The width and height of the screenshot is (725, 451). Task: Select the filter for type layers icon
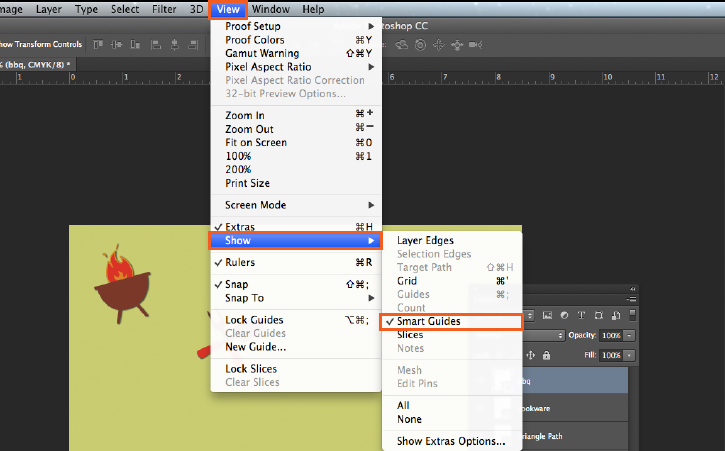pyautogui.click(x=581, y=315)
